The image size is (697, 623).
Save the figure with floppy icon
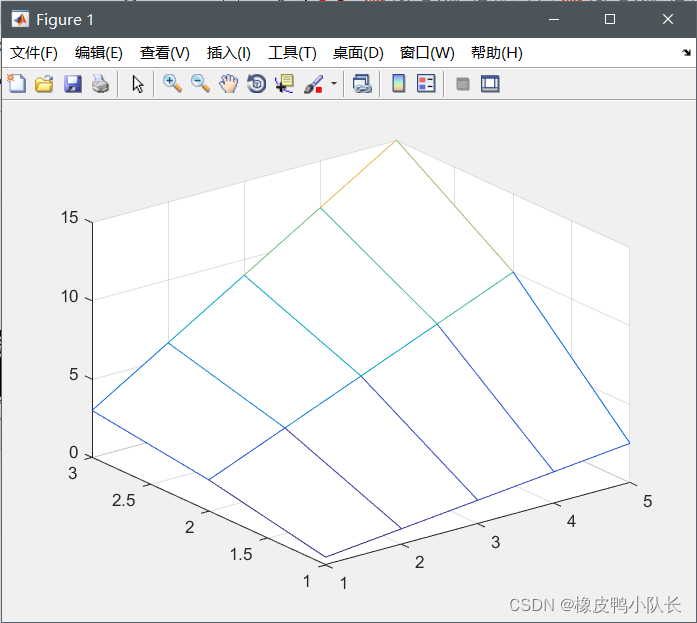pos(72,84)
